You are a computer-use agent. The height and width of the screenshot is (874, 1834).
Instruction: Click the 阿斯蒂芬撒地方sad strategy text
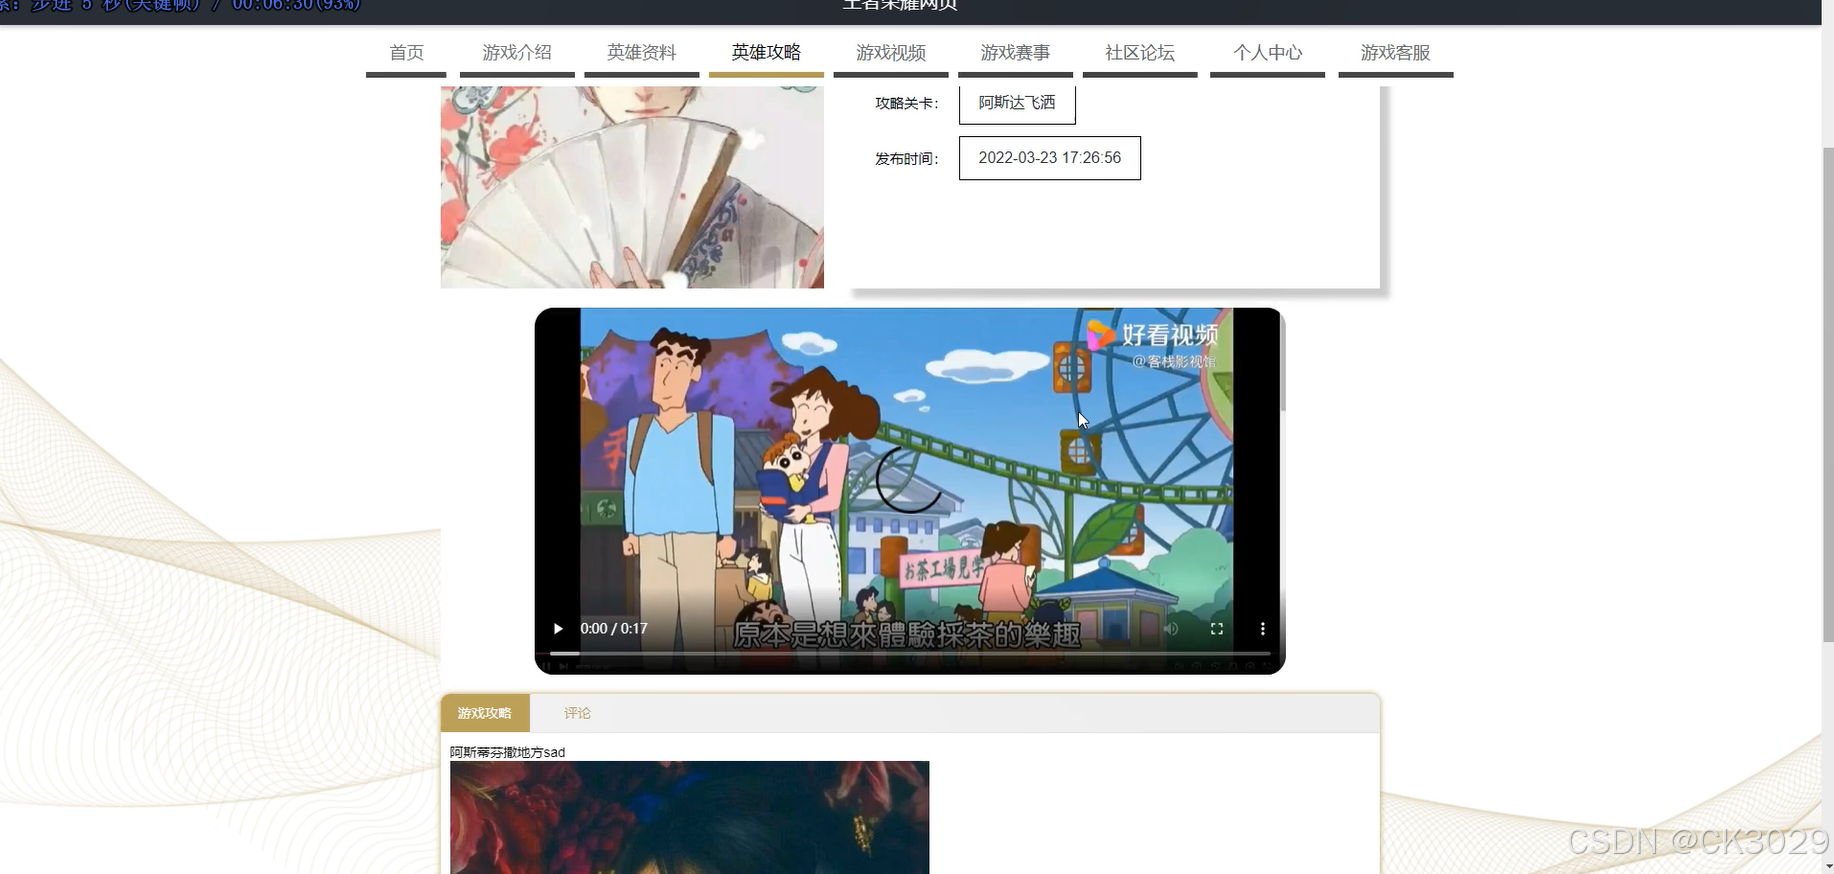(507, 752)
